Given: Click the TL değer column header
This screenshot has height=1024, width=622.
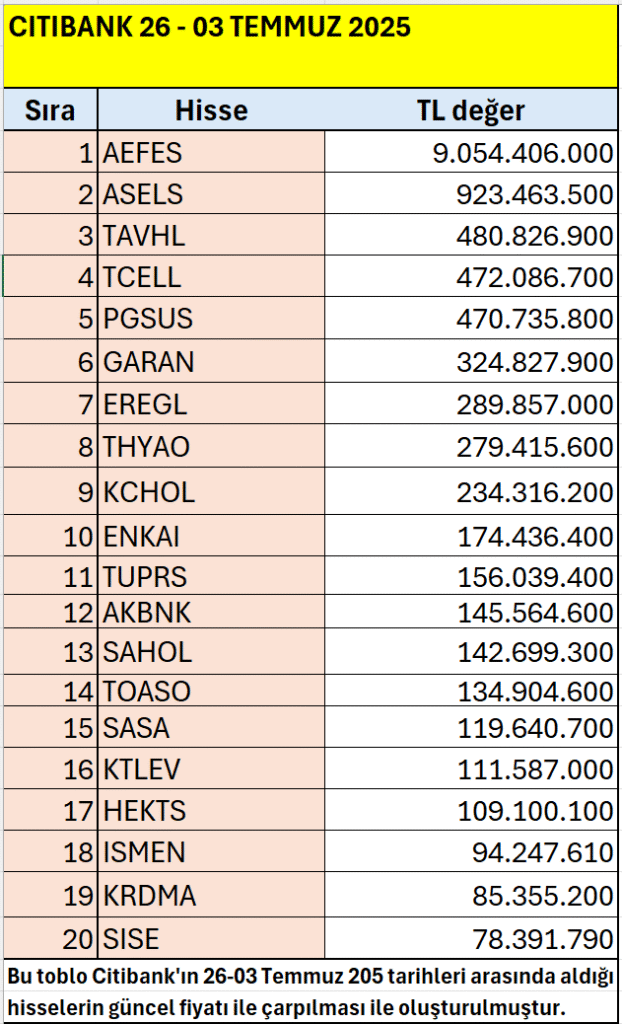Looking at the screenshot, I should (471, 110).
